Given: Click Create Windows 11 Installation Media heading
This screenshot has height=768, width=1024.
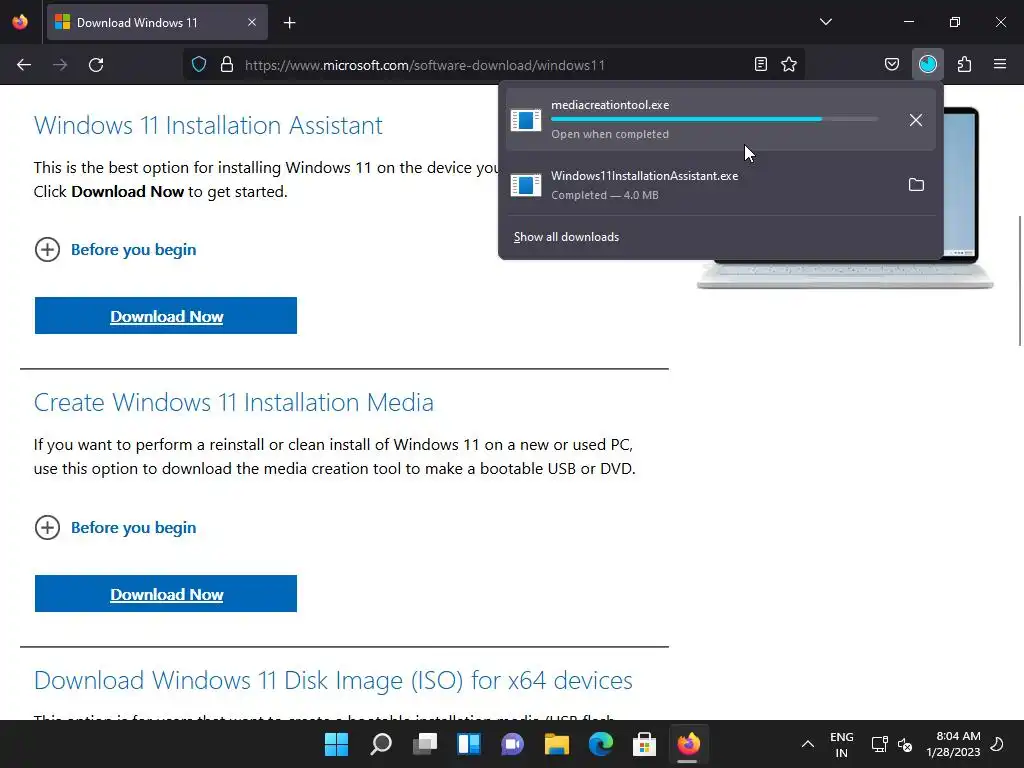Looking at the screenshot, I should (234, 402).
